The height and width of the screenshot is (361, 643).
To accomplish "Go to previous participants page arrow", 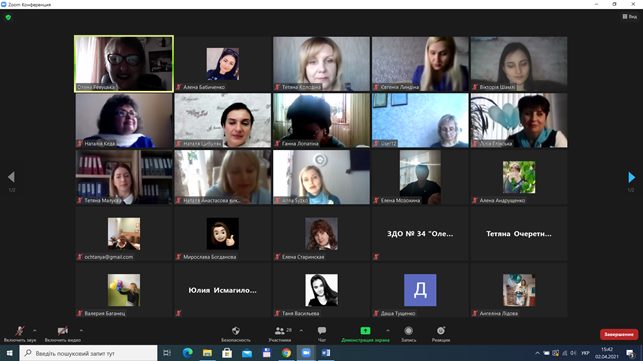I will tap(11, 177).
